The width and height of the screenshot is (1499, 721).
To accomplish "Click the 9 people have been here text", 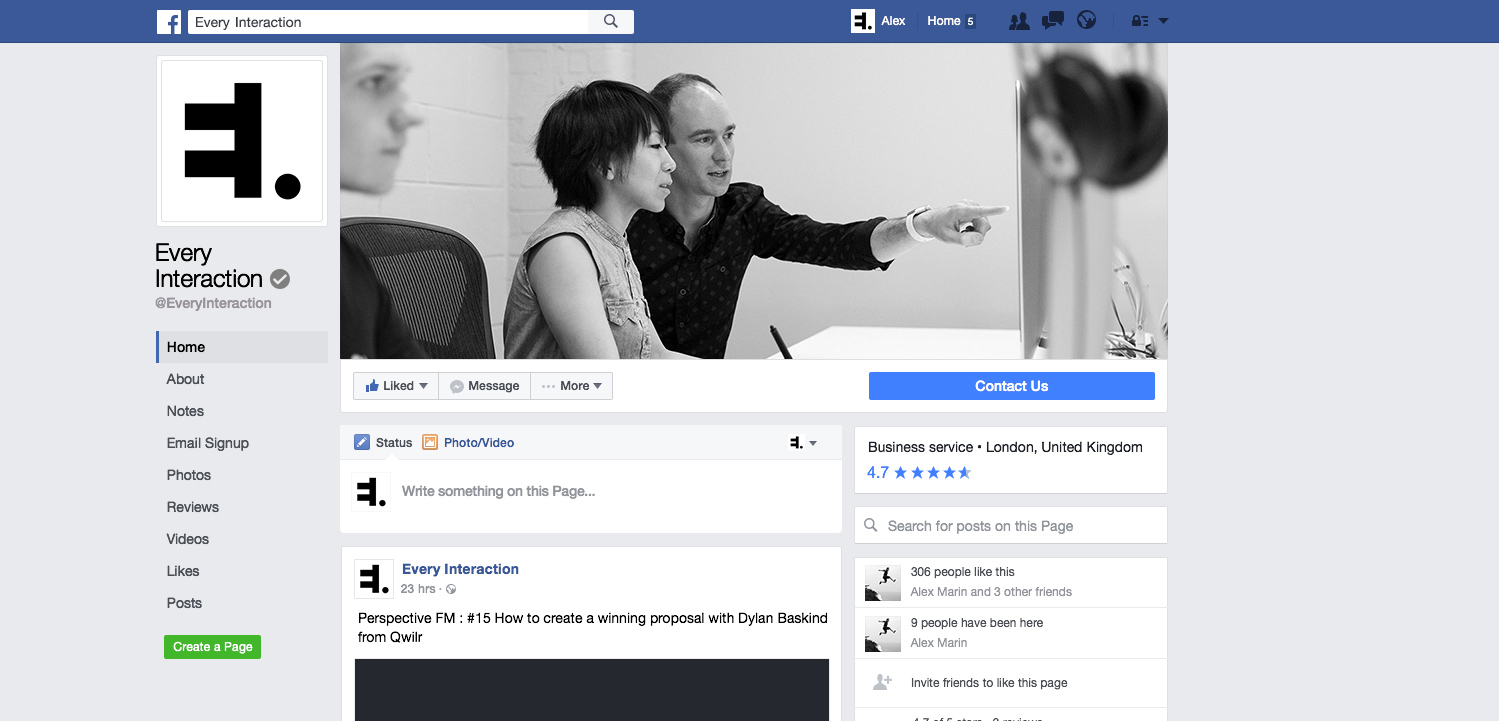I will [977, 623].
